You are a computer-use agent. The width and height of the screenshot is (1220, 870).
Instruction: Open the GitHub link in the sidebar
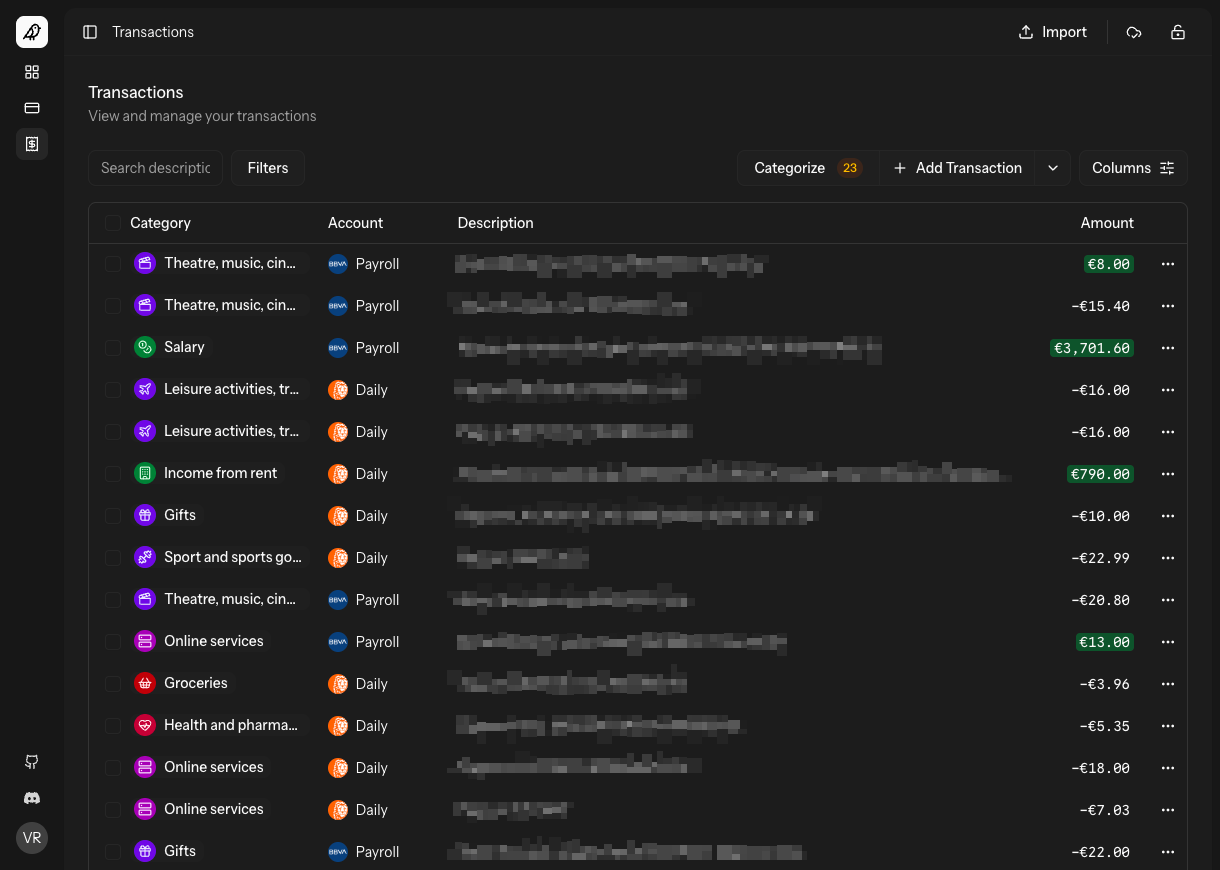point(31,762)
